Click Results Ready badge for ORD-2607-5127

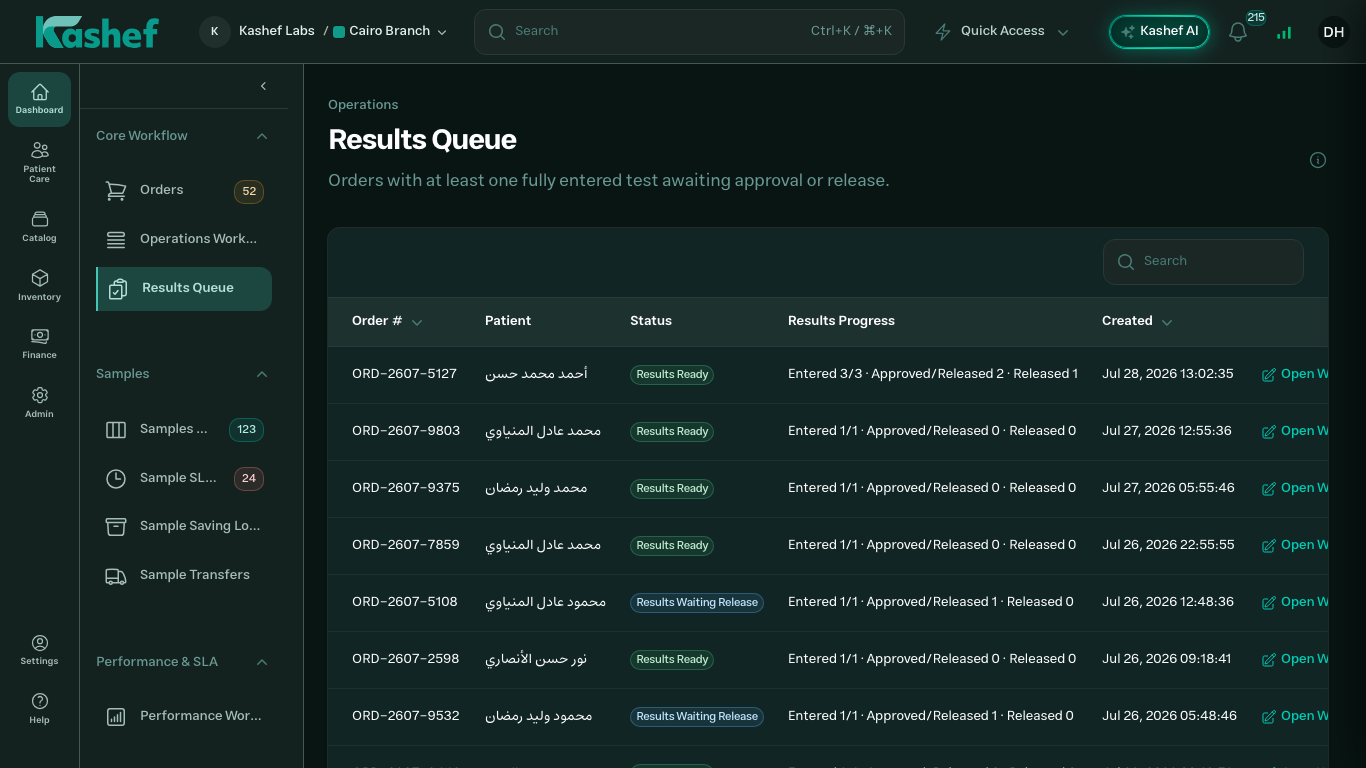tap(672, 375)
